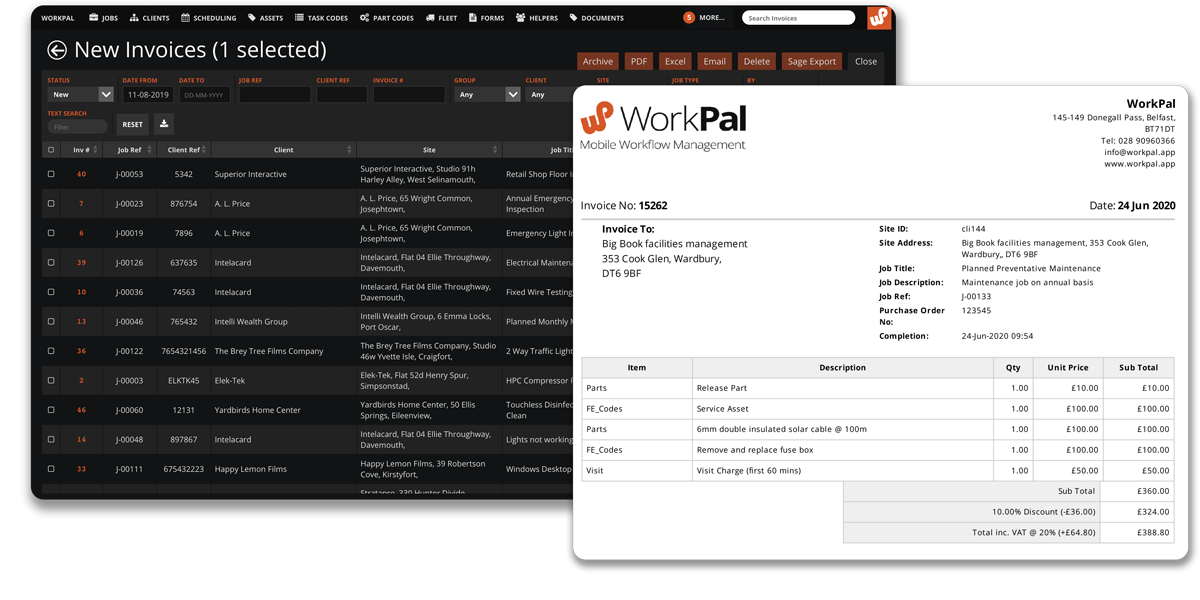Select The Brey Tree Films row checkbox
The height and width of the screenshot is (600, 1200).
coord(51,351)
